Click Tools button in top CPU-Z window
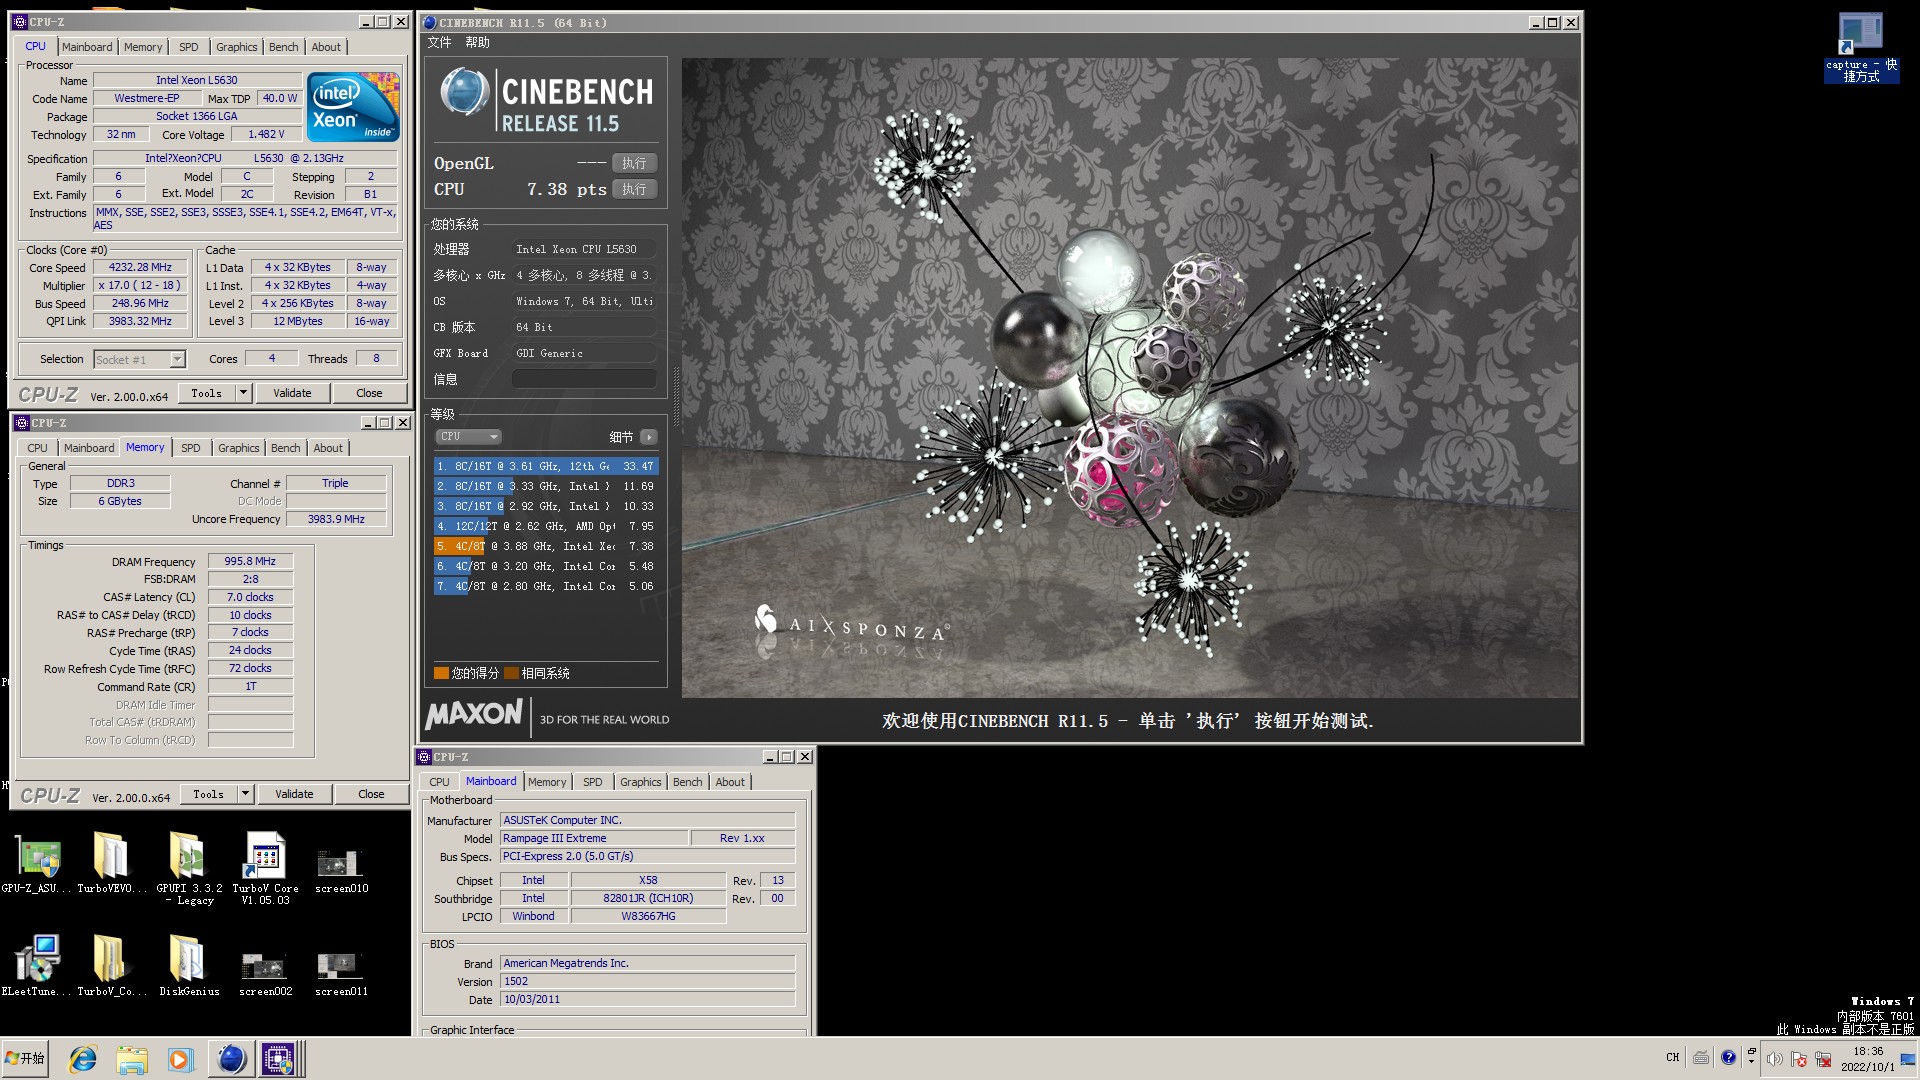The image size is (1920, 1080). [x=207, y=393]
